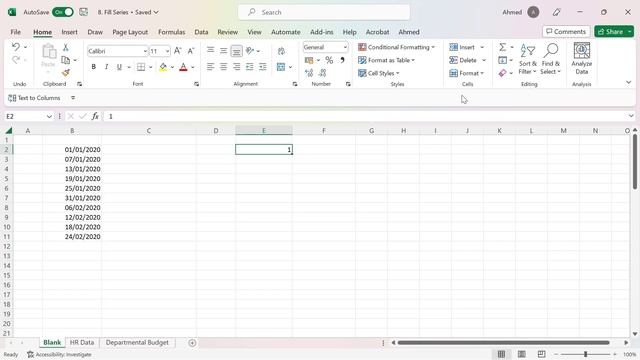640x360 pixels.
Task: Open the File menu
Action: (x=16, y=32)
